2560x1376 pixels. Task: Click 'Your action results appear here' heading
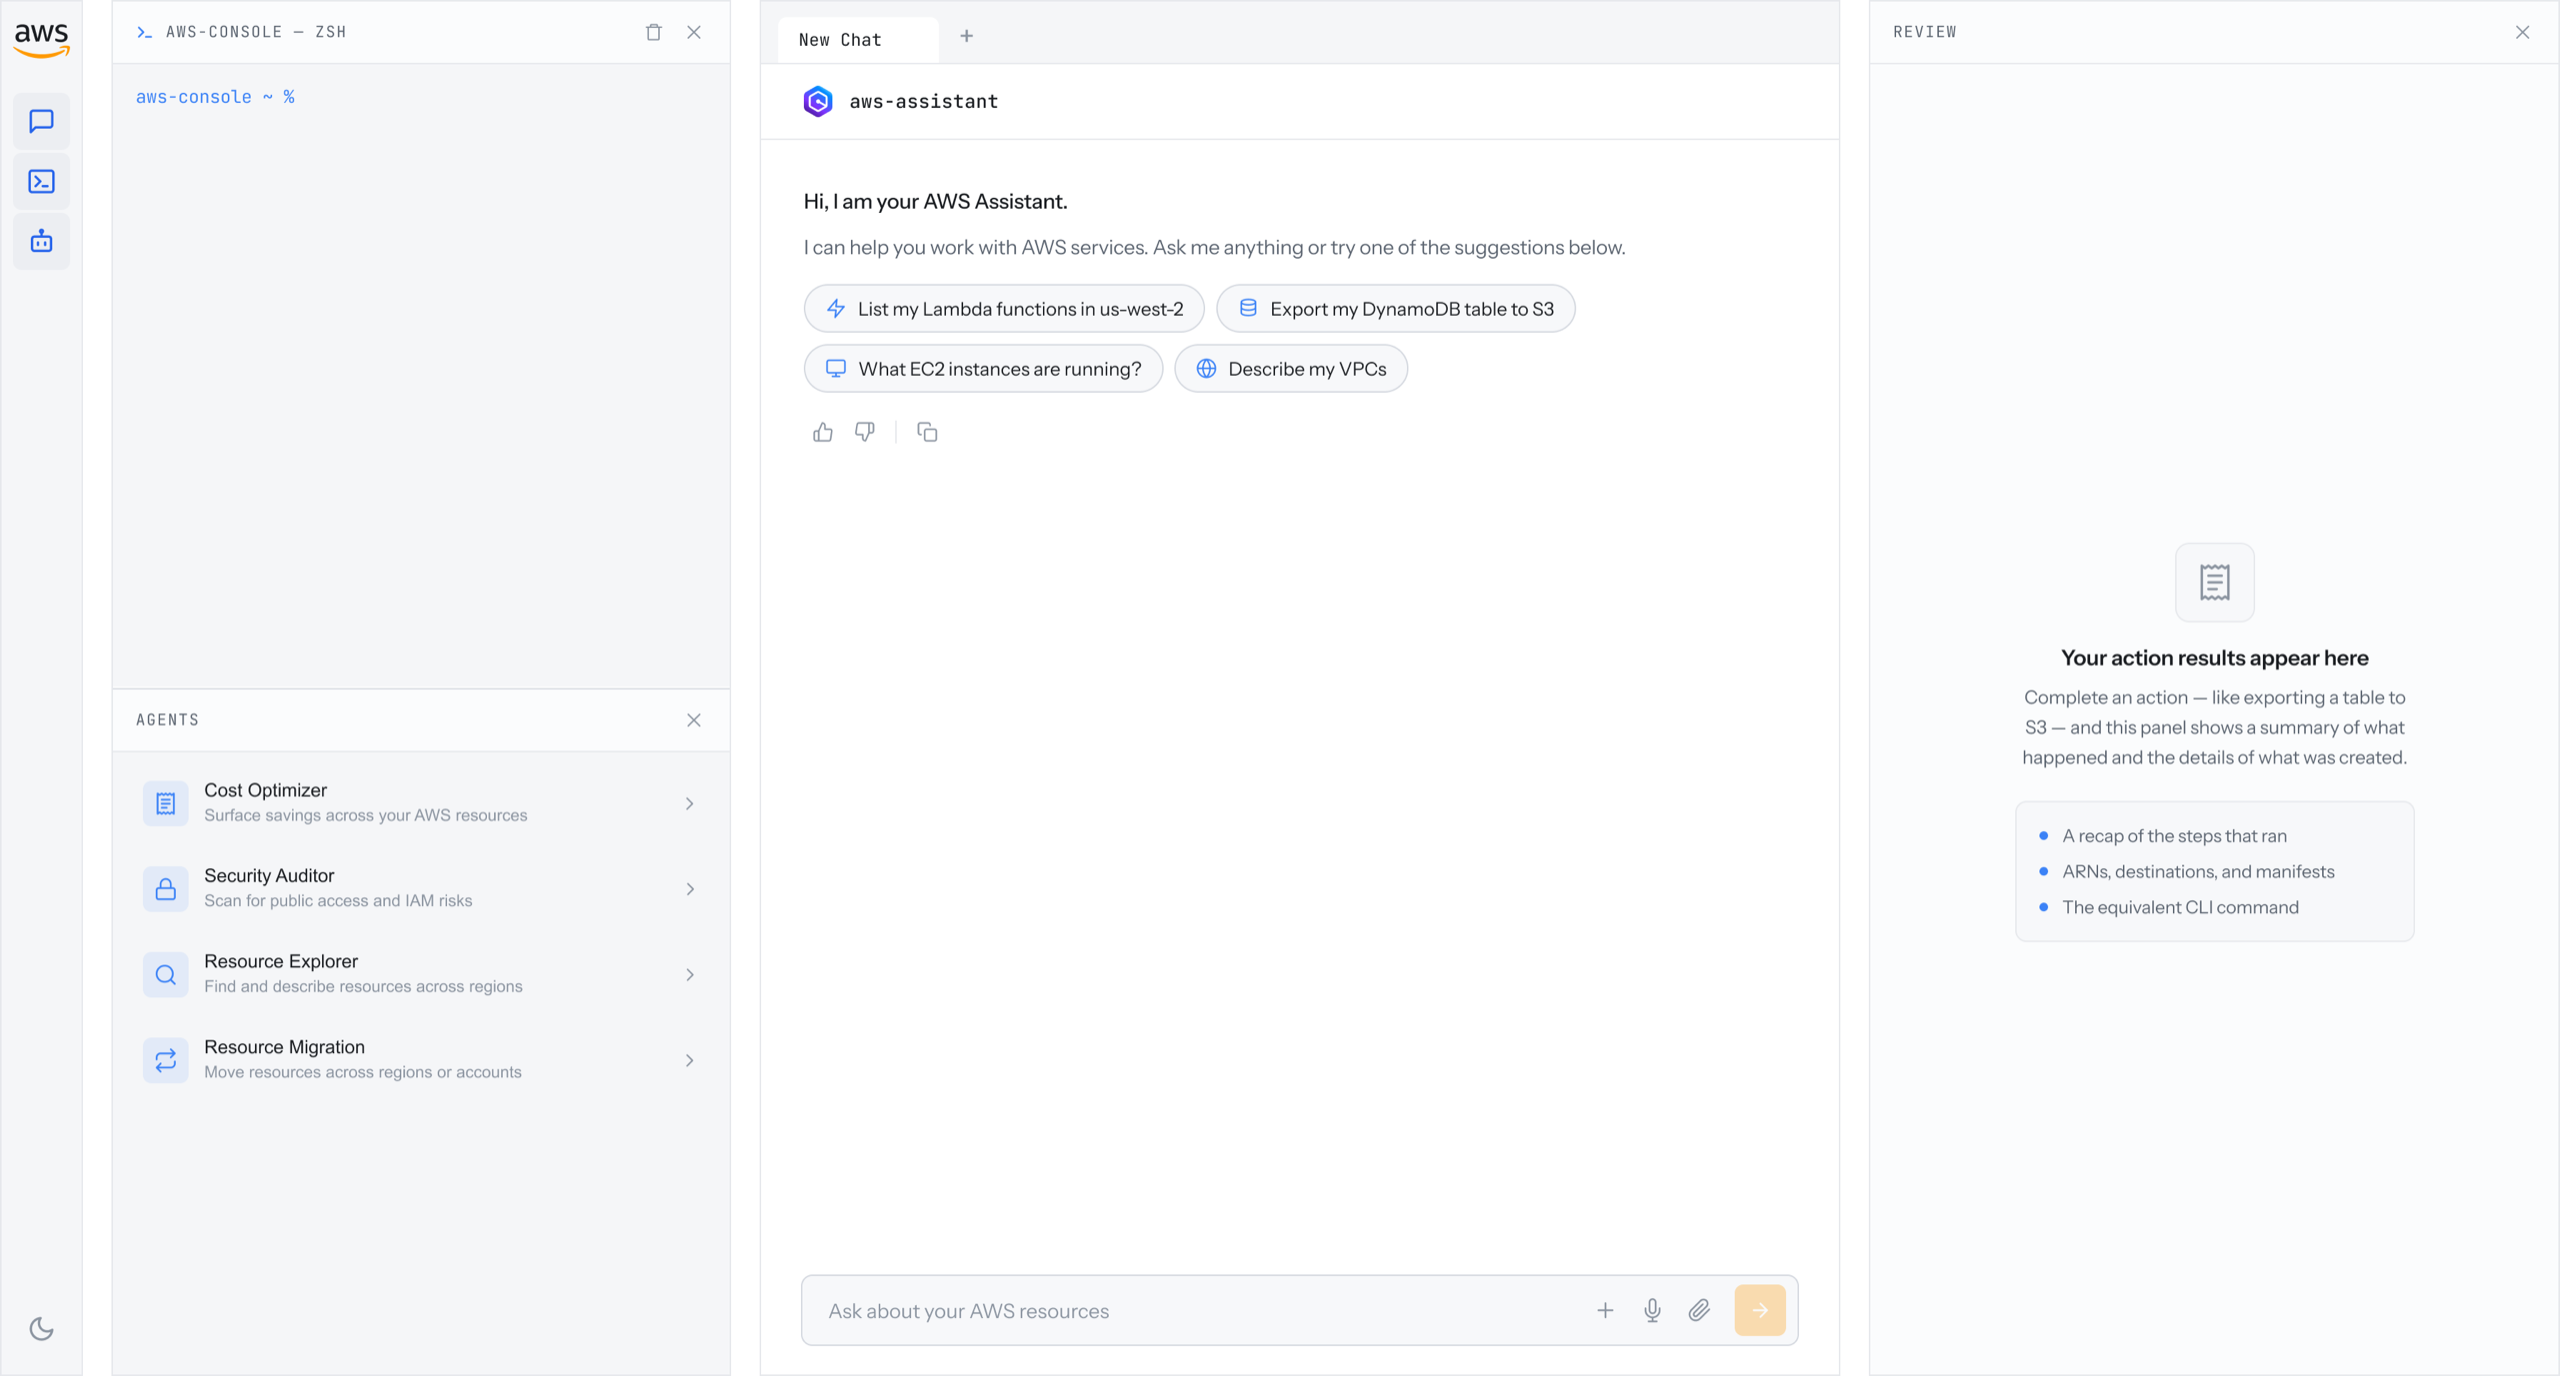click(2214, 658)
